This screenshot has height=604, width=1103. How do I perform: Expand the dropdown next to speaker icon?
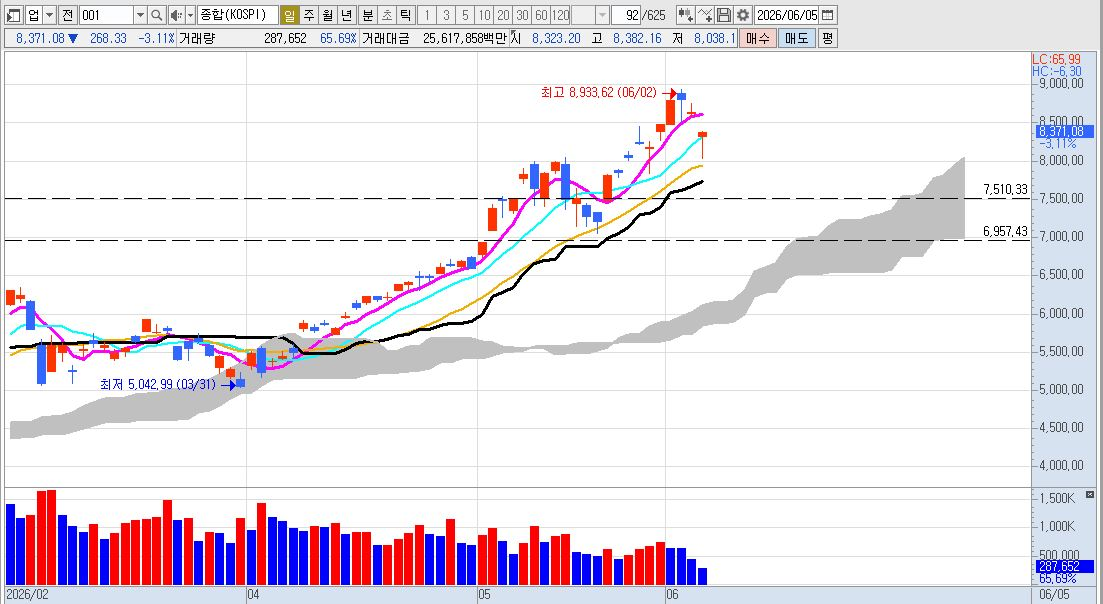pos(190,15)
